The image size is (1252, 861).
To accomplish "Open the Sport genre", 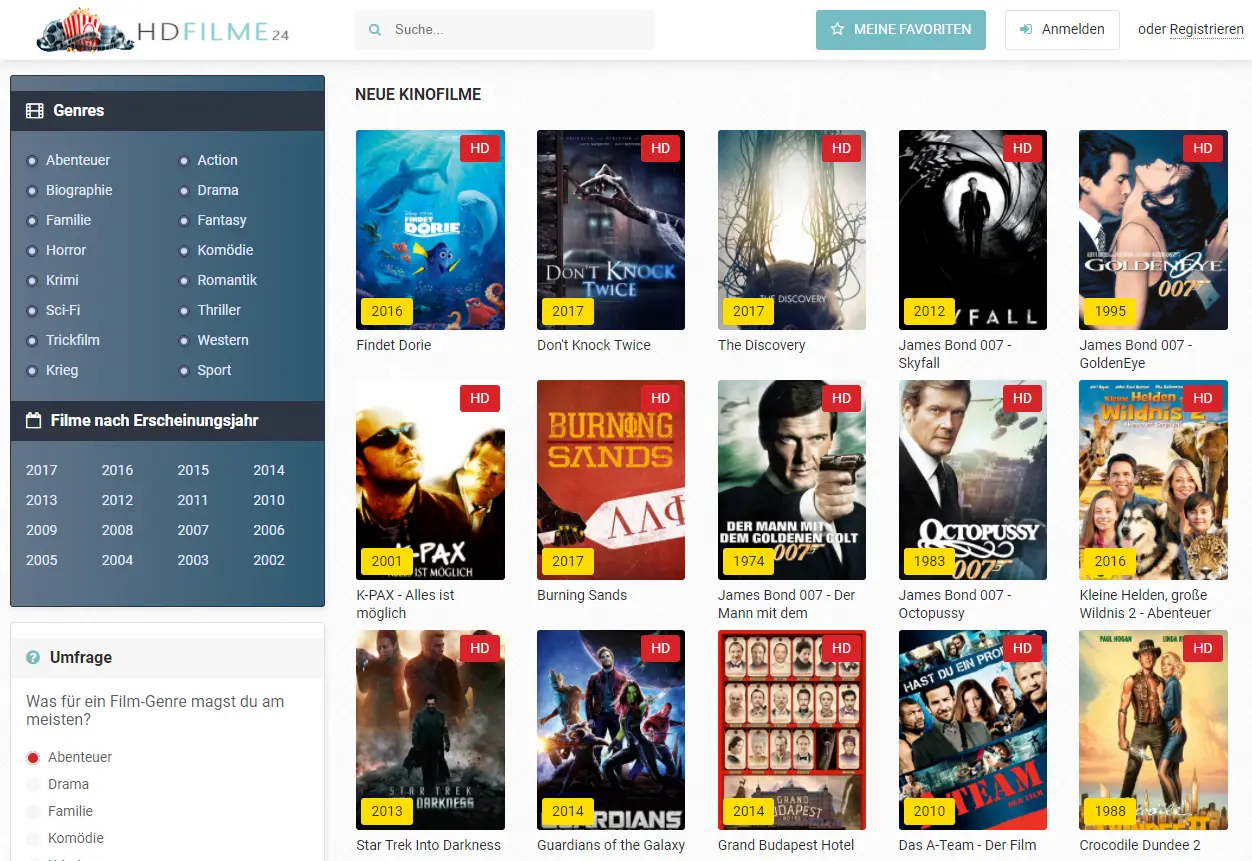I will [x=214, y=370].
